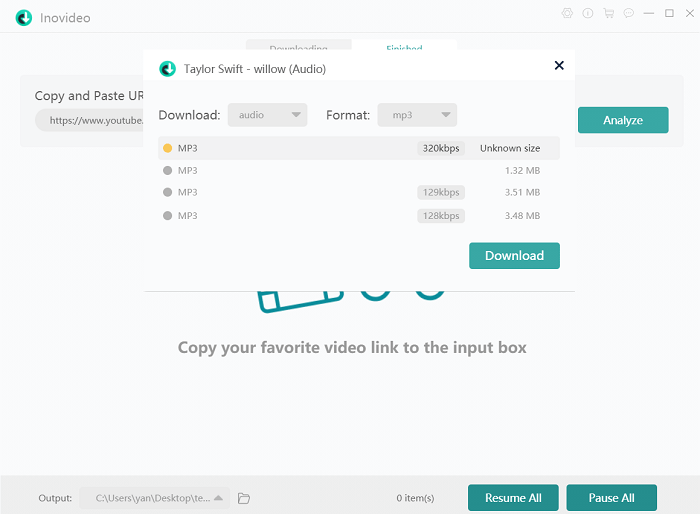The image size is (700, 514).
Task: Select the 320kbps MP3 option
Action: 358,148
